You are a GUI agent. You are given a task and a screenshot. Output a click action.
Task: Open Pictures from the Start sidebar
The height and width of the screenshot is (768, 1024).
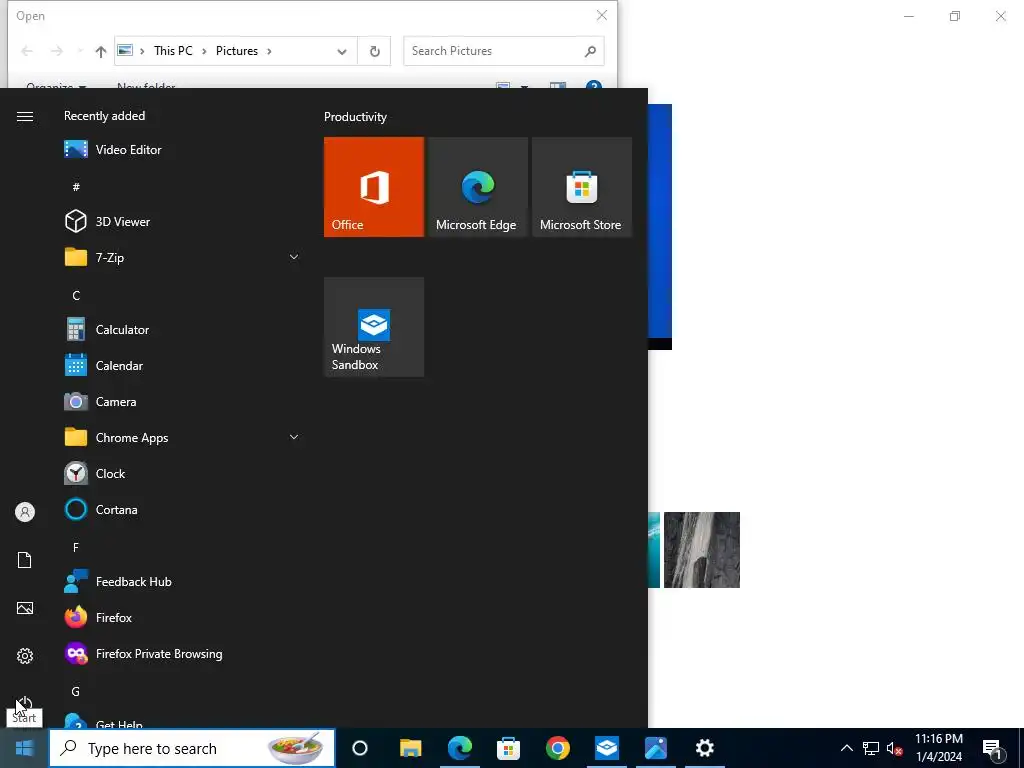[25, 608]
